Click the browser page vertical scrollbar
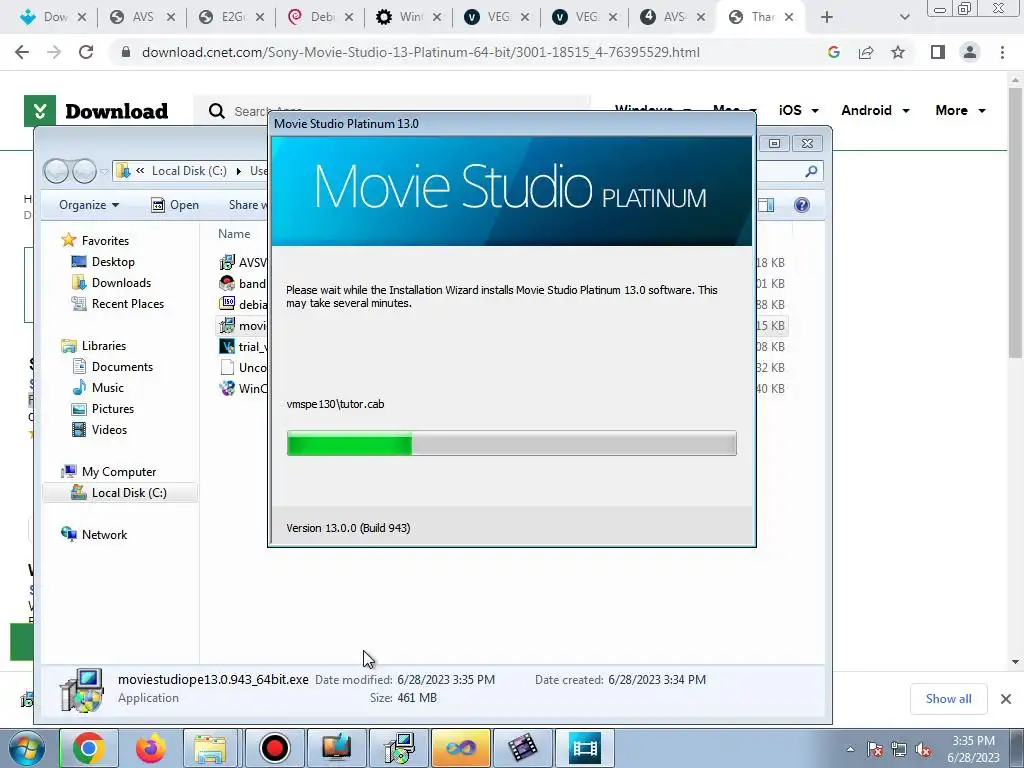The height and width of the screenshot is (768, 1024). 1015,222
